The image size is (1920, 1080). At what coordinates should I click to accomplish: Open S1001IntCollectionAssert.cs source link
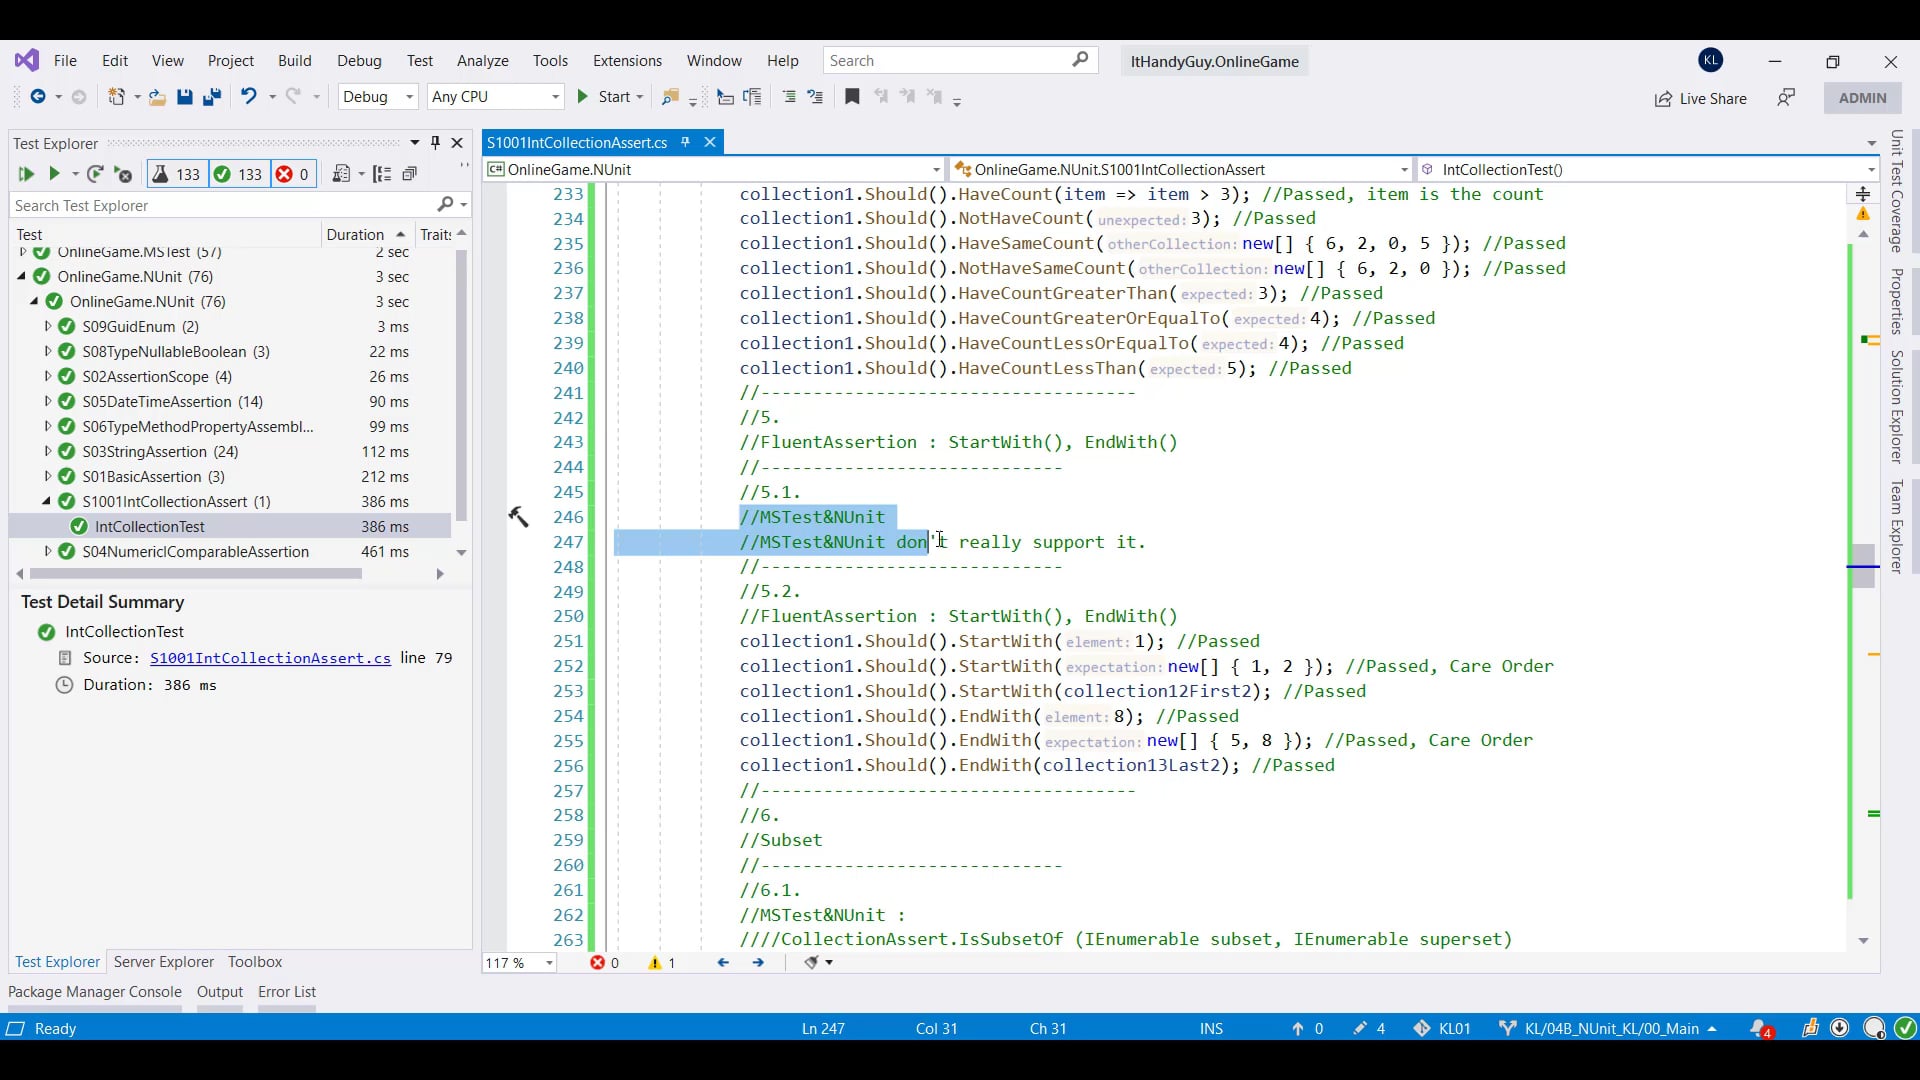pos(270,658)
